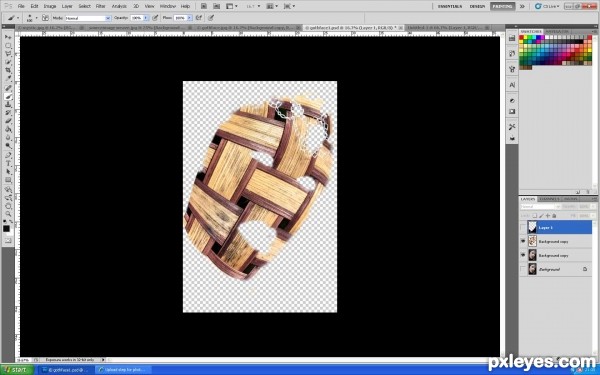Open CS Live menu
Screen dimensions: 600x375
click(x=547, y=6)
